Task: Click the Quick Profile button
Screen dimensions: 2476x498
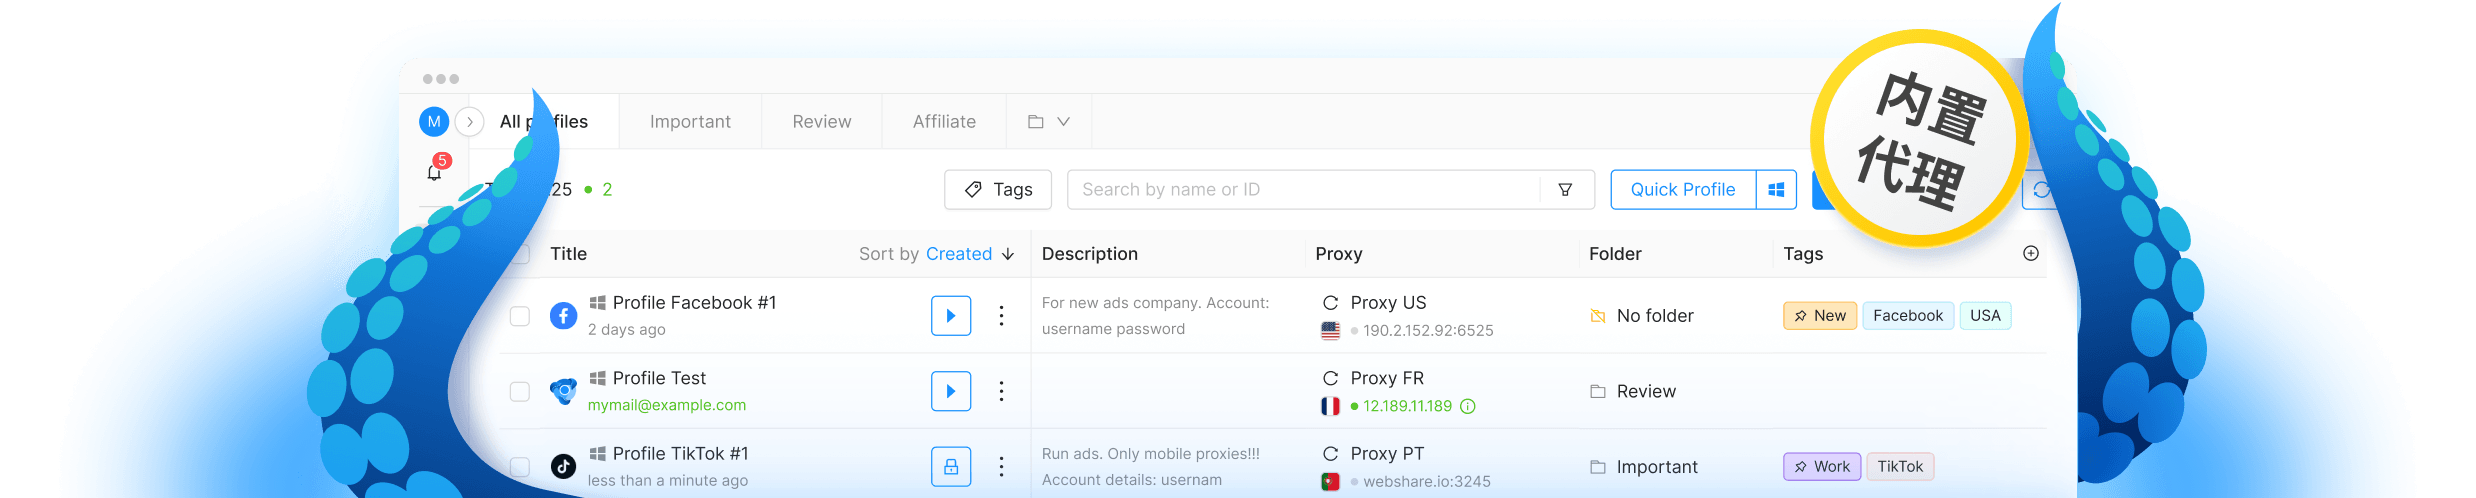Action: pyautogui.click(x=1683, y=190)
